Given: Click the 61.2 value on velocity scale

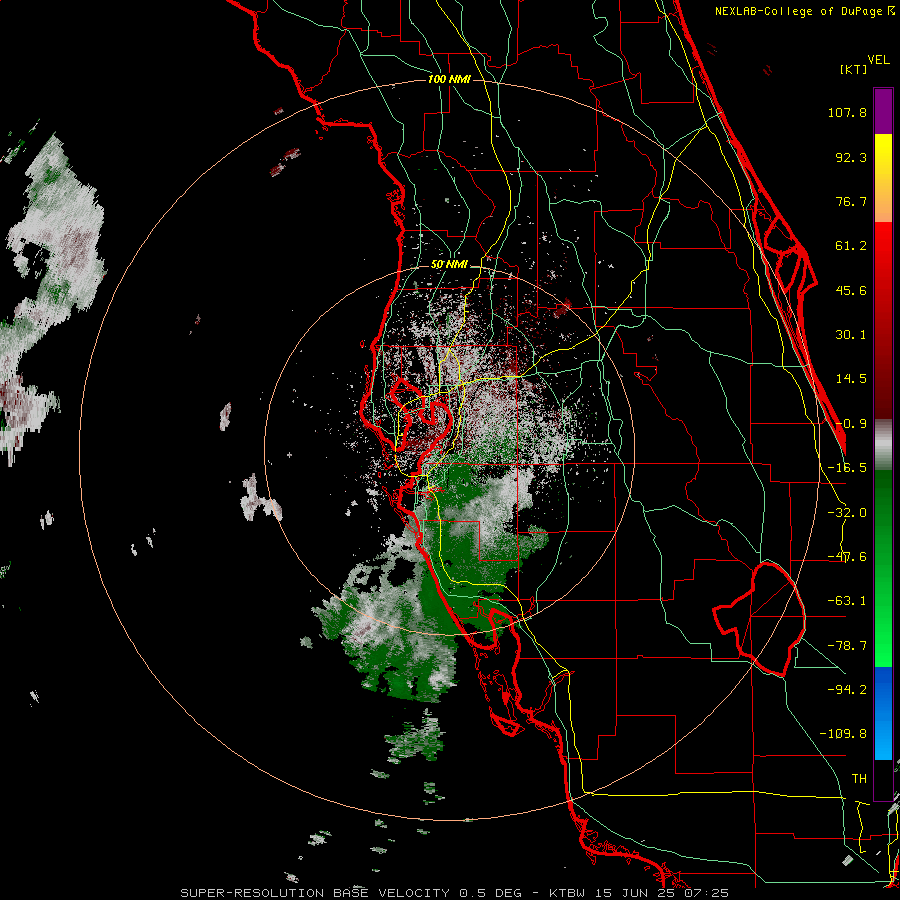Looking at the screenshot, I should 851,246.
